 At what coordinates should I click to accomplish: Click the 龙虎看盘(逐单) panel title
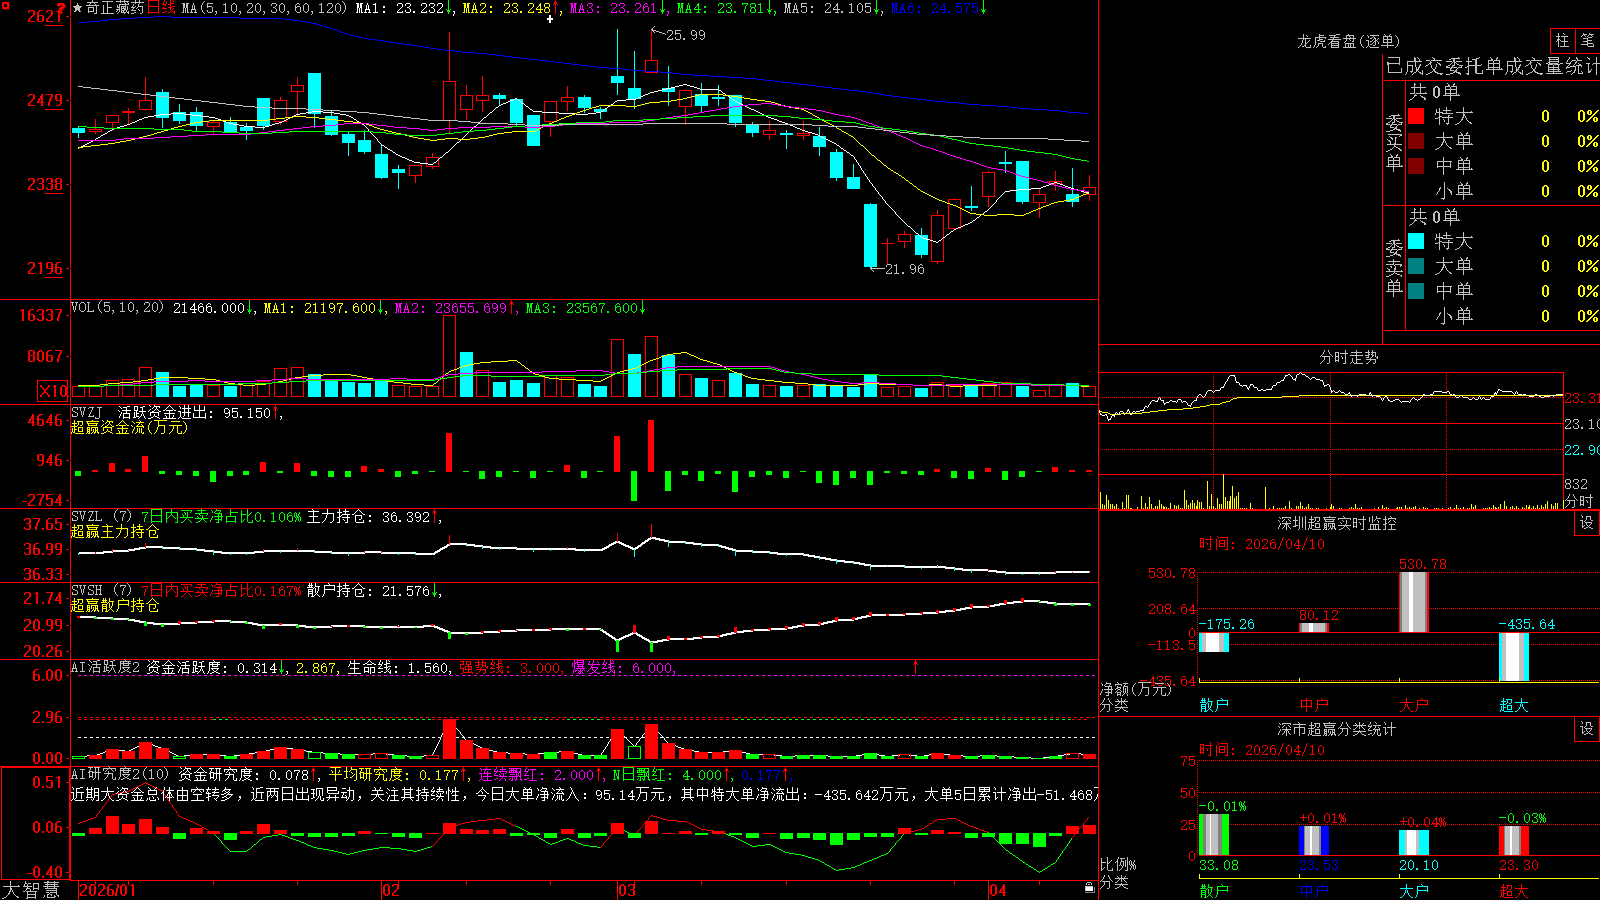1349,41
